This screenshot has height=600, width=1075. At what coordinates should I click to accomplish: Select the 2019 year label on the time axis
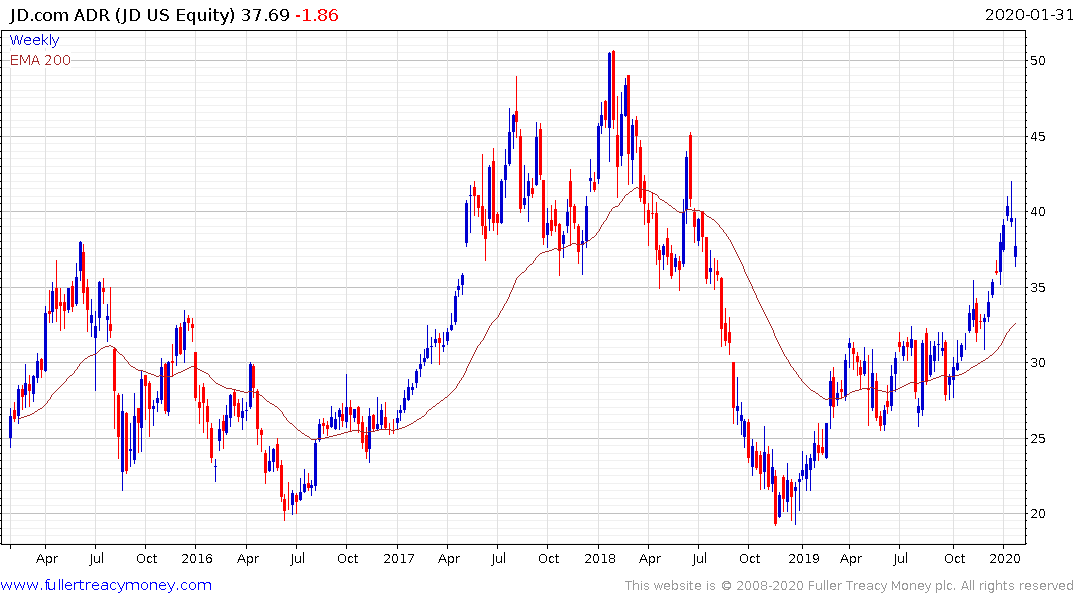[804, 558]
